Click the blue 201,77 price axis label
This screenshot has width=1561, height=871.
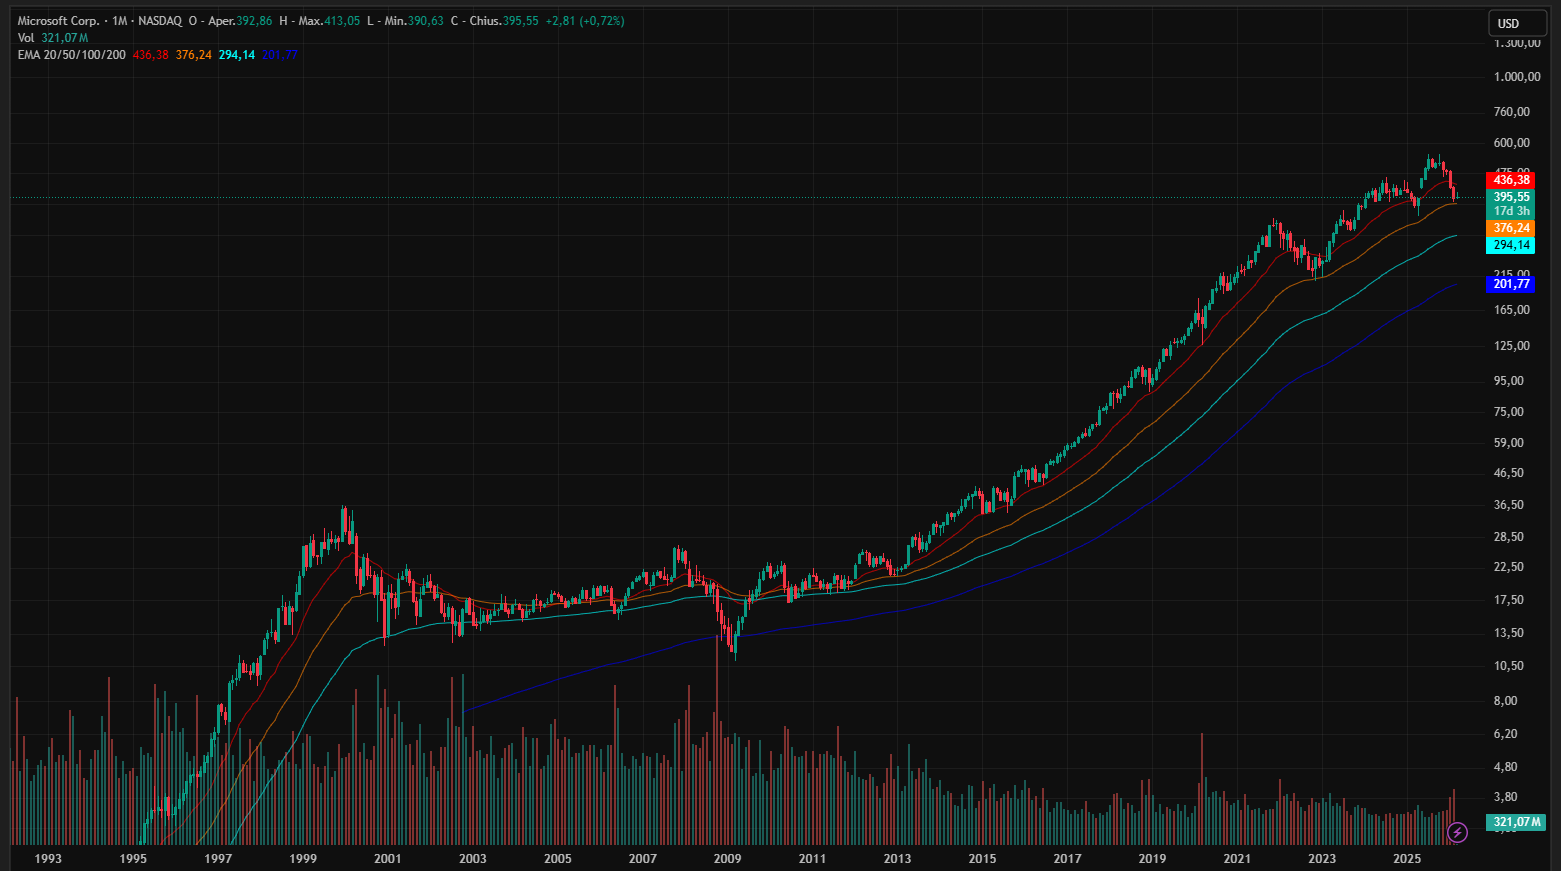click(1510, 284)
